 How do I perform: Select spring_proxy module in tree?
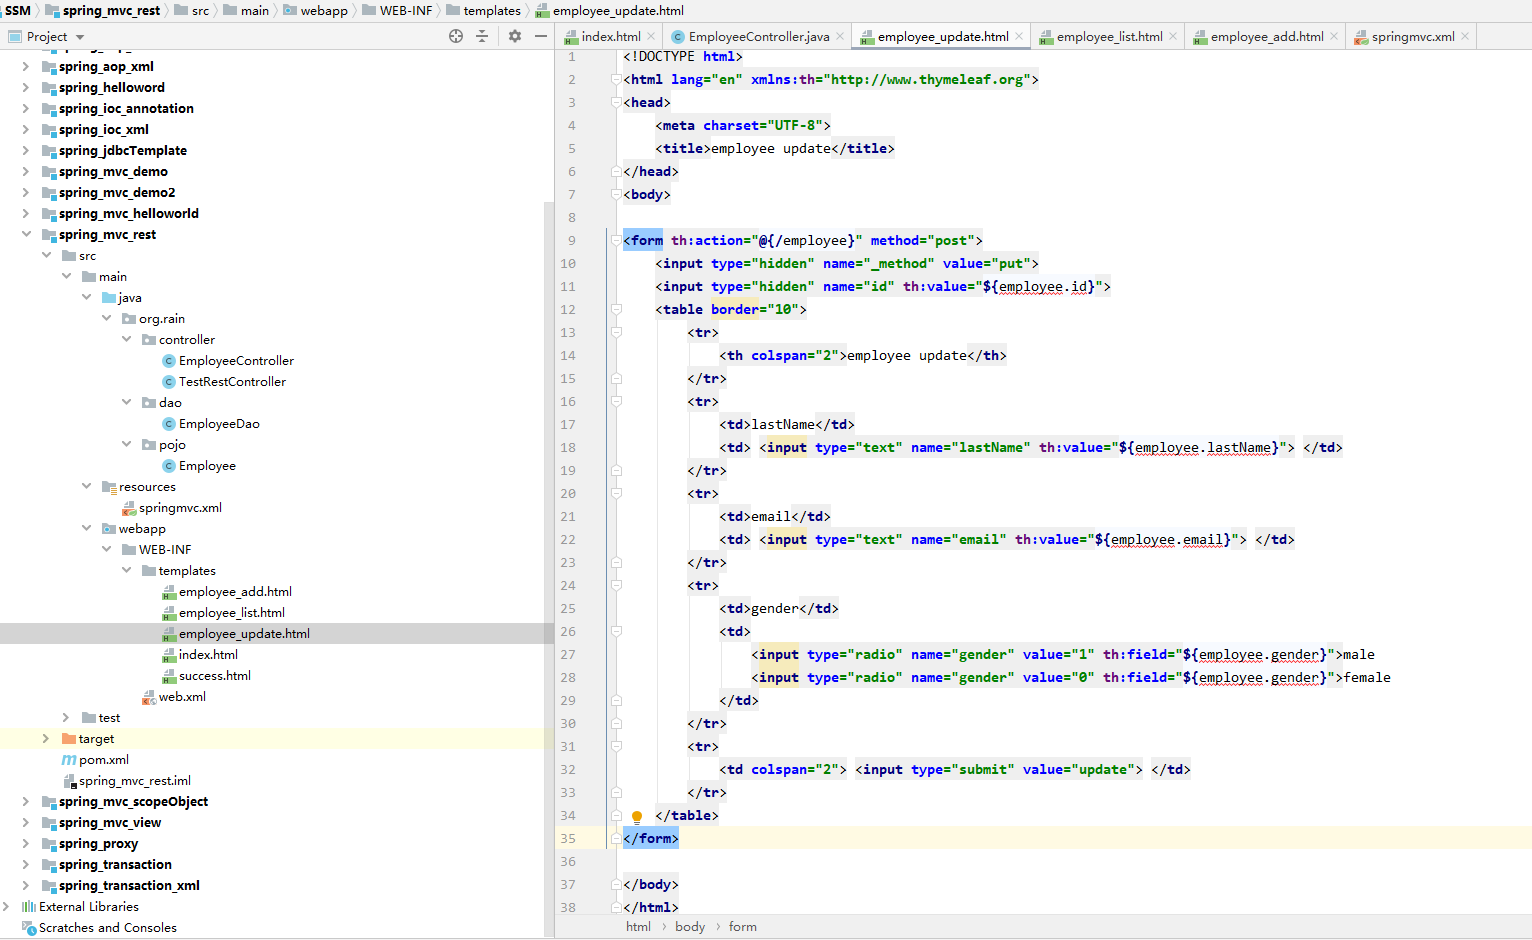coord(98,844)
